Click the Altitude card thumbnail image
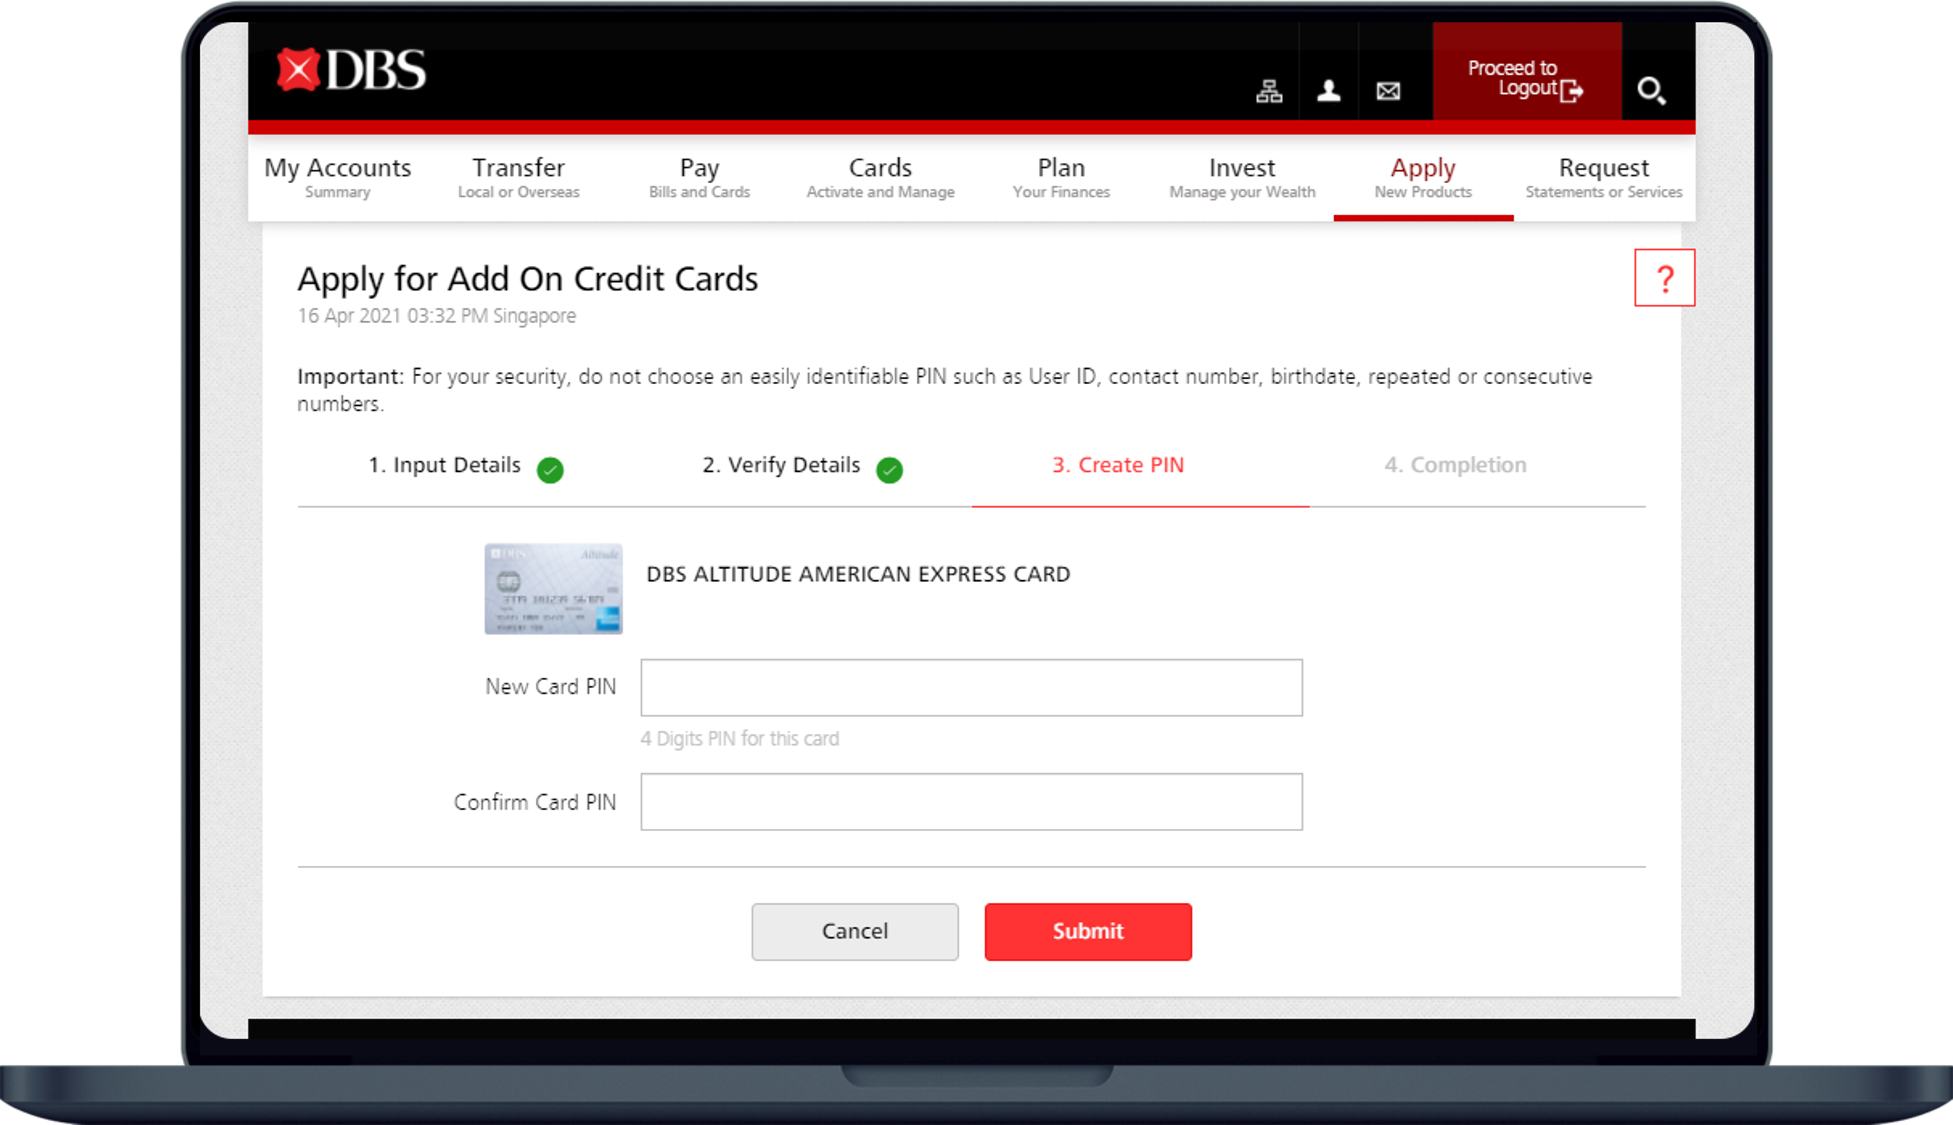Viewport: 1953px width, 1125px height. 553,589
